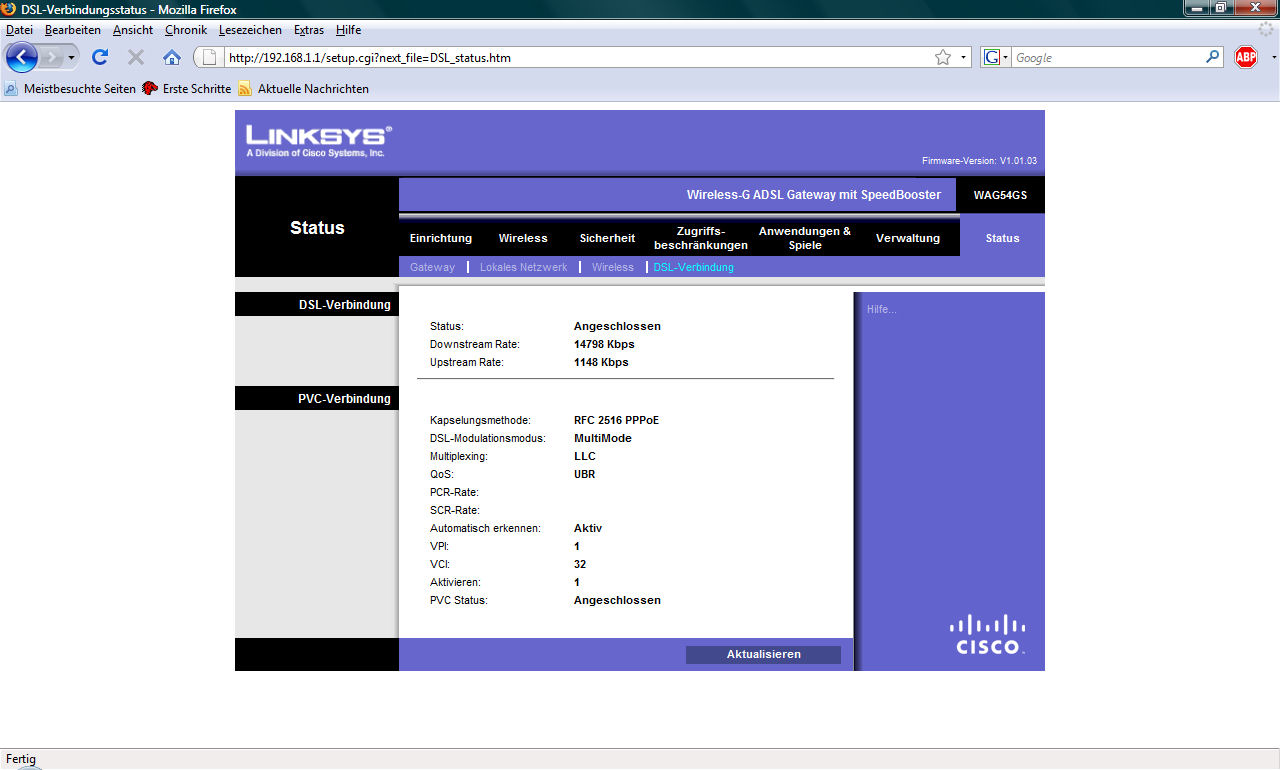This screenshot has height=770, width=1280.
Task: Open the Lesezeichen menu
Action: pos(250,30)
